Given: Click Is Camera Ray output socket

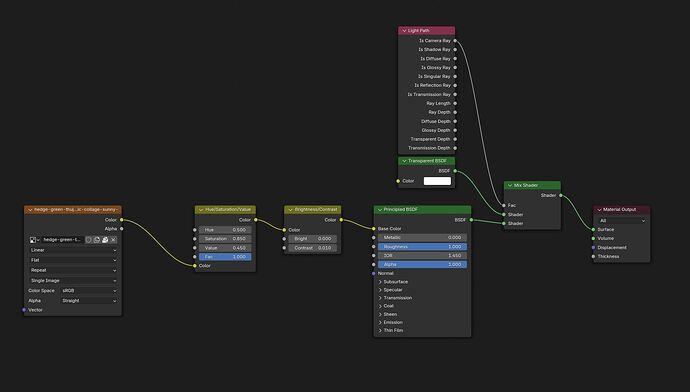Looking at the screenshot, I should [455, 40].
